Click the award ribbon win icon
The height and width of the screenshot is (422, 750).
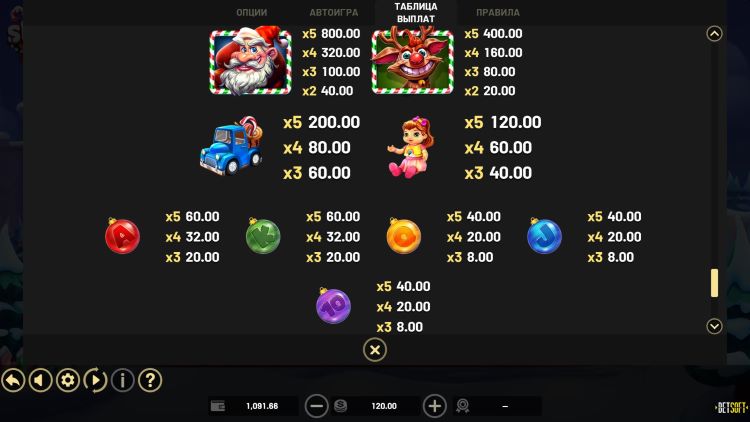coord(463,406)
